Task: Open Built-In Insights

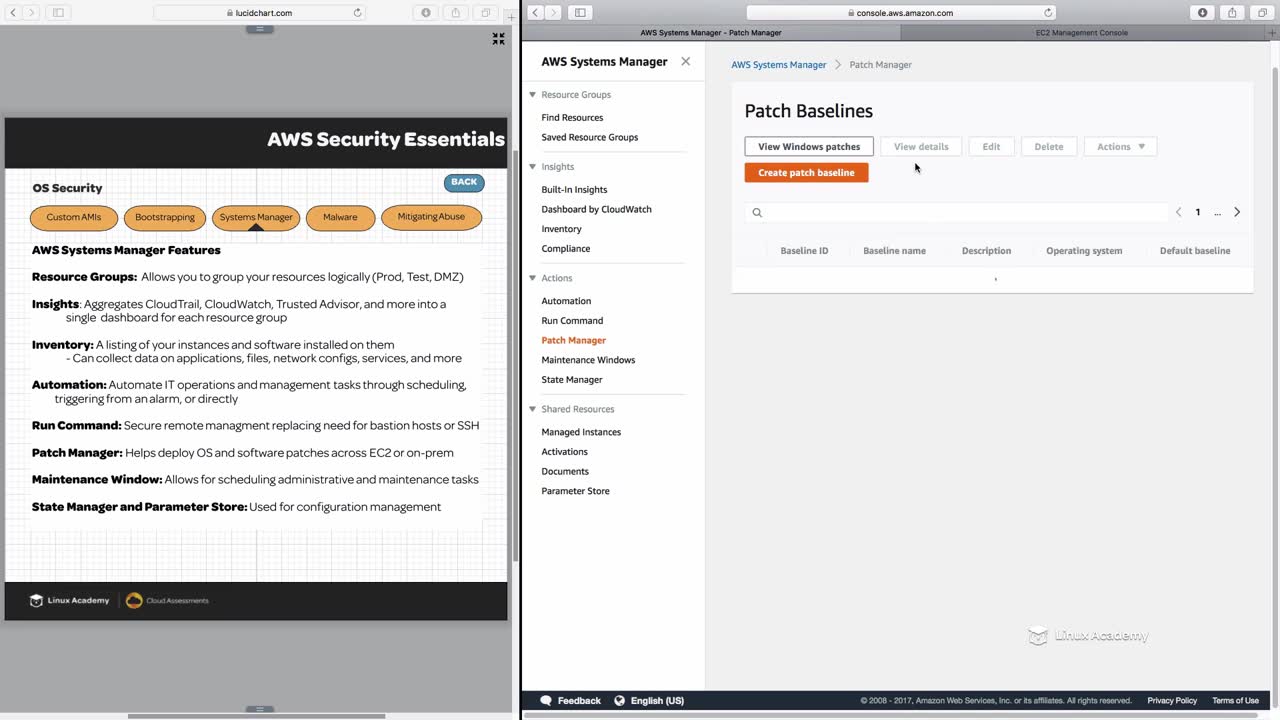Action: pos(574,189)
